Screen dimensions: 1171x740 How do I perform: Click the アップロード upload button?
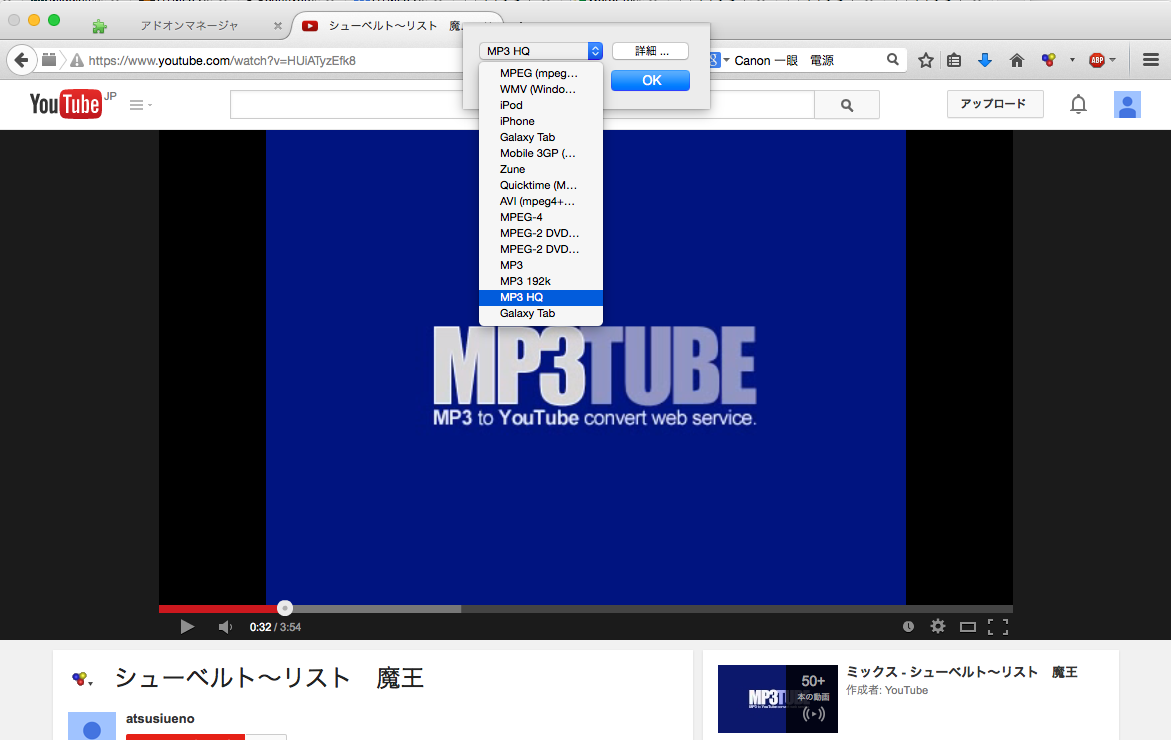[x=995, y=104]
